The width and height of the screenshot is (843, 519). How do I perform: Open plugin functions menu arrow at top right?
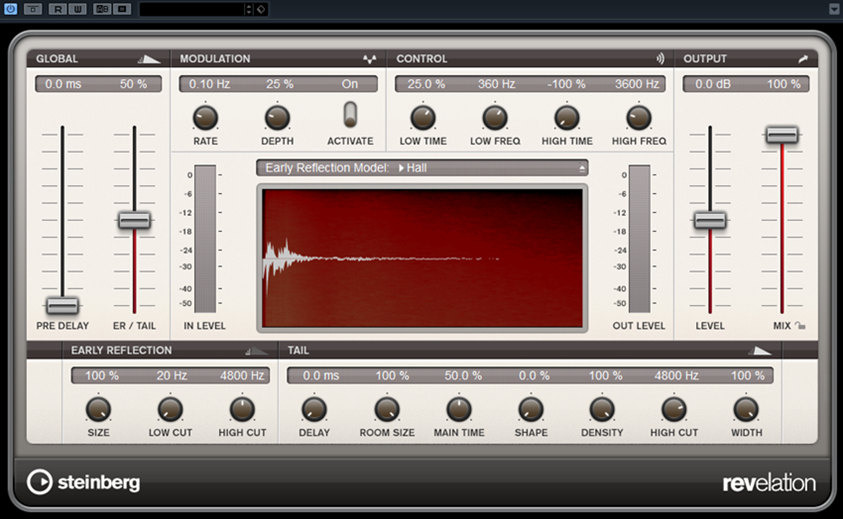(x=834, y=9)
